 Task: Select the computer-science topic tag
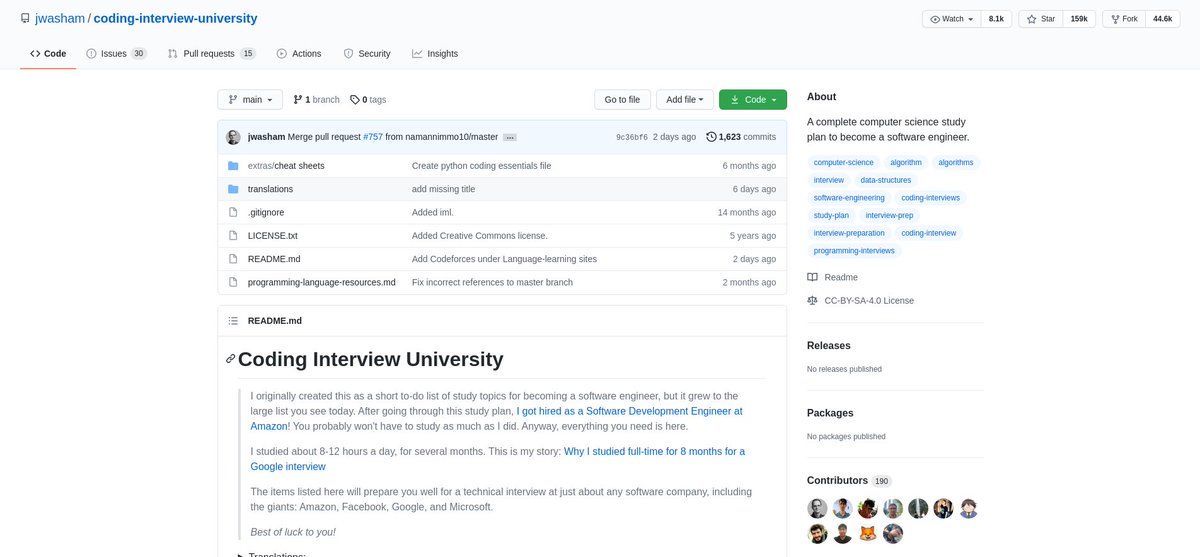coord(843,162)
